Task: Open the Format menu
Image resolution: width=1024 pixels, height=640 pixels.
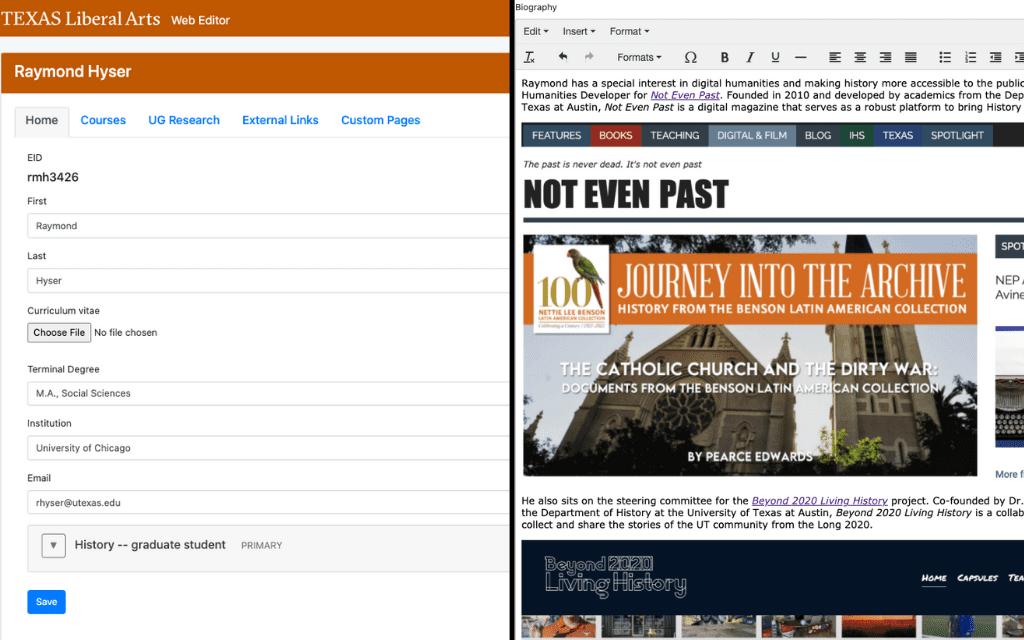Action: [x=629, y=31]
